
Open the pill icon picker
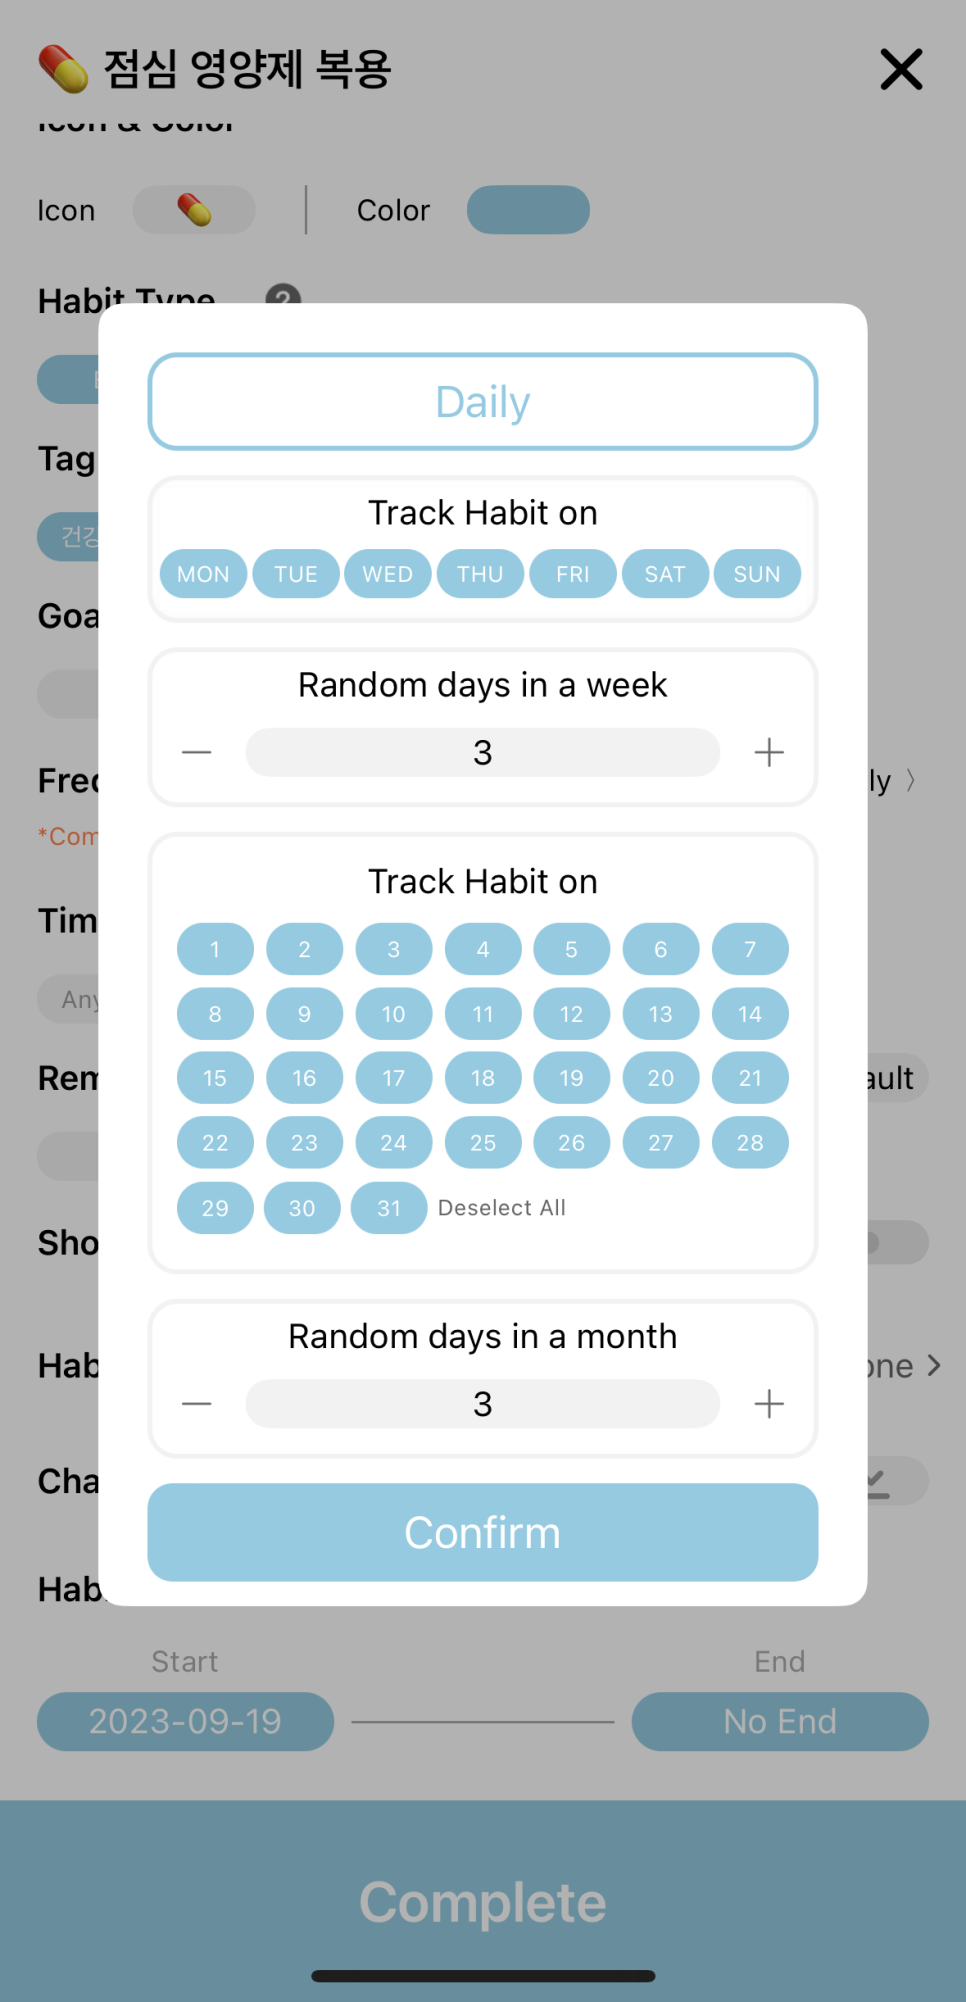tap(194, 210)
